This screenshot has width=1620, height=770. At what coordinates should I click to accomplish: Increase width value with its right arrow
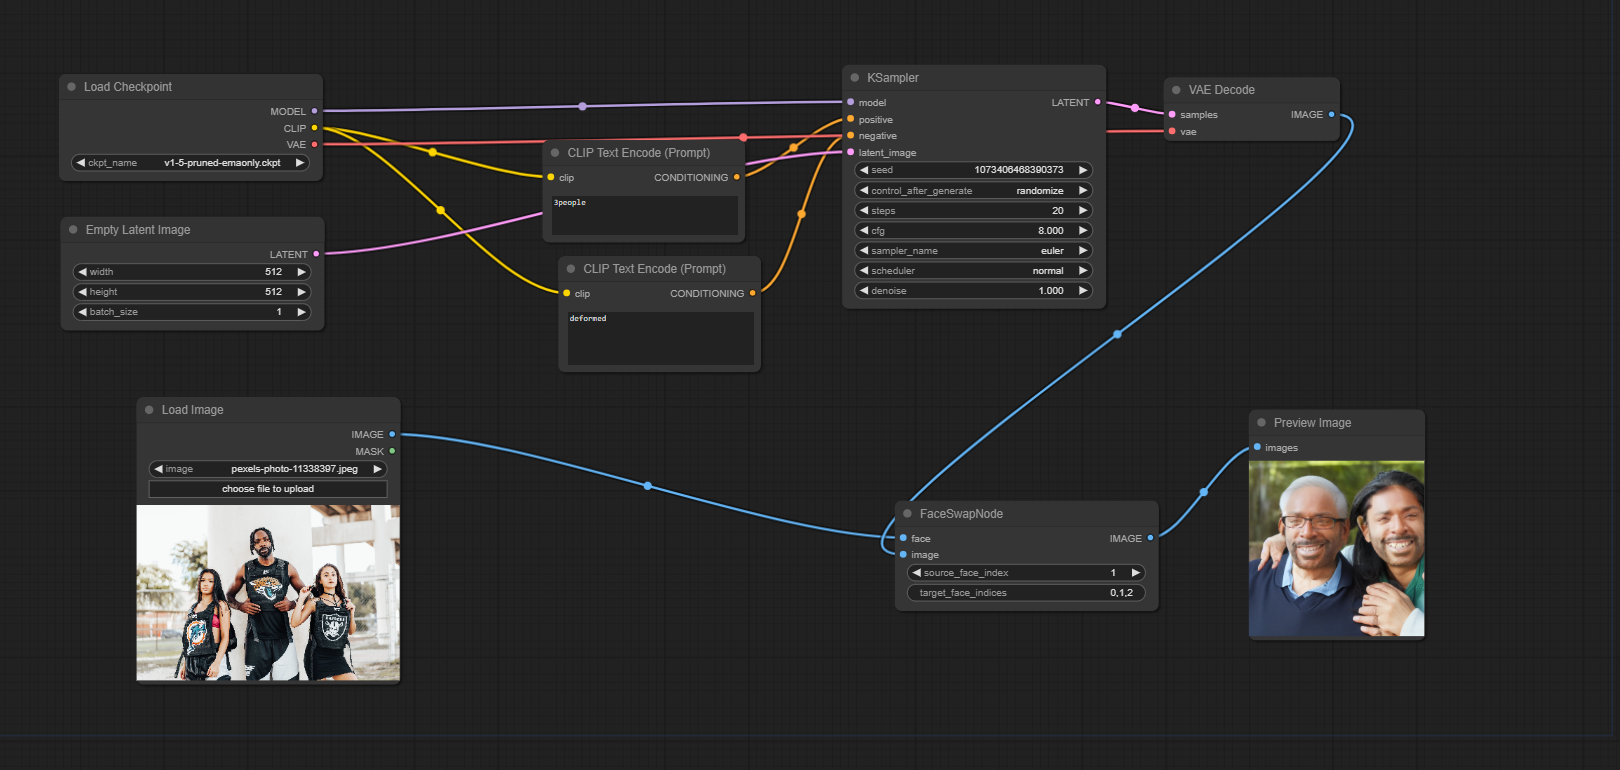tap(301, 272)
